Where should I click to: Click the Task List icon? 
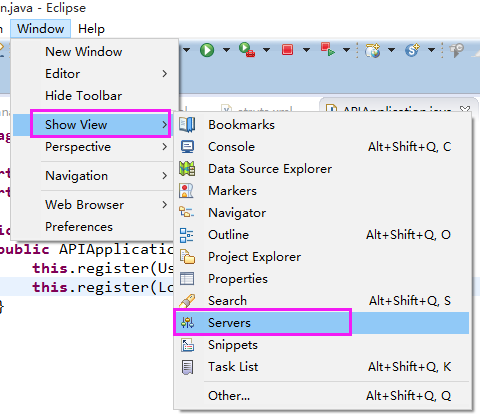[187, 367]
